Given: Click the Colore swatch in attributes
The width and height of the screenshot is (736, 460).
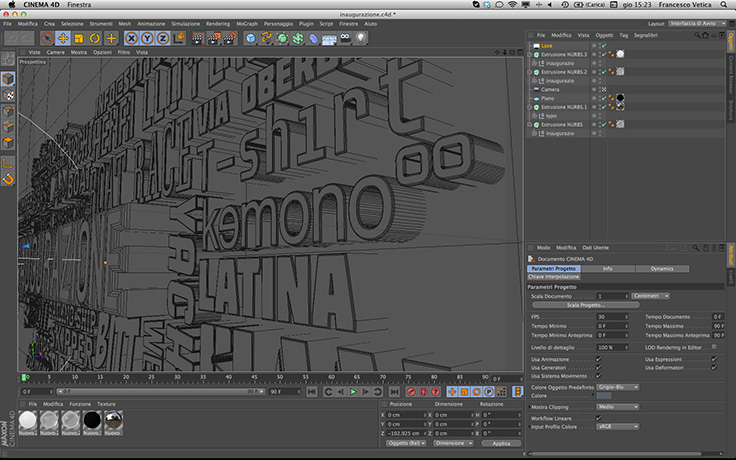Looking at the screenshot, I should (604, 396).
